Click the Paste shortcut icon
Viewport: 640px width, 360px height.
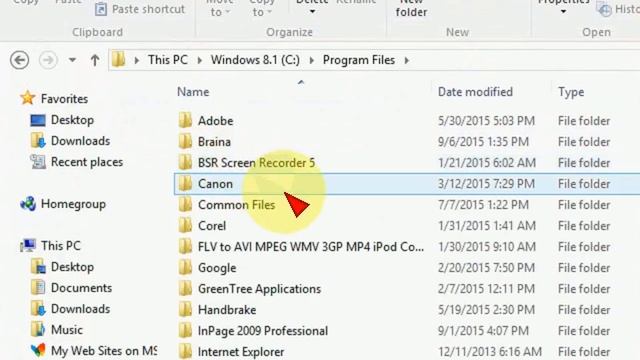click(101, 9)
